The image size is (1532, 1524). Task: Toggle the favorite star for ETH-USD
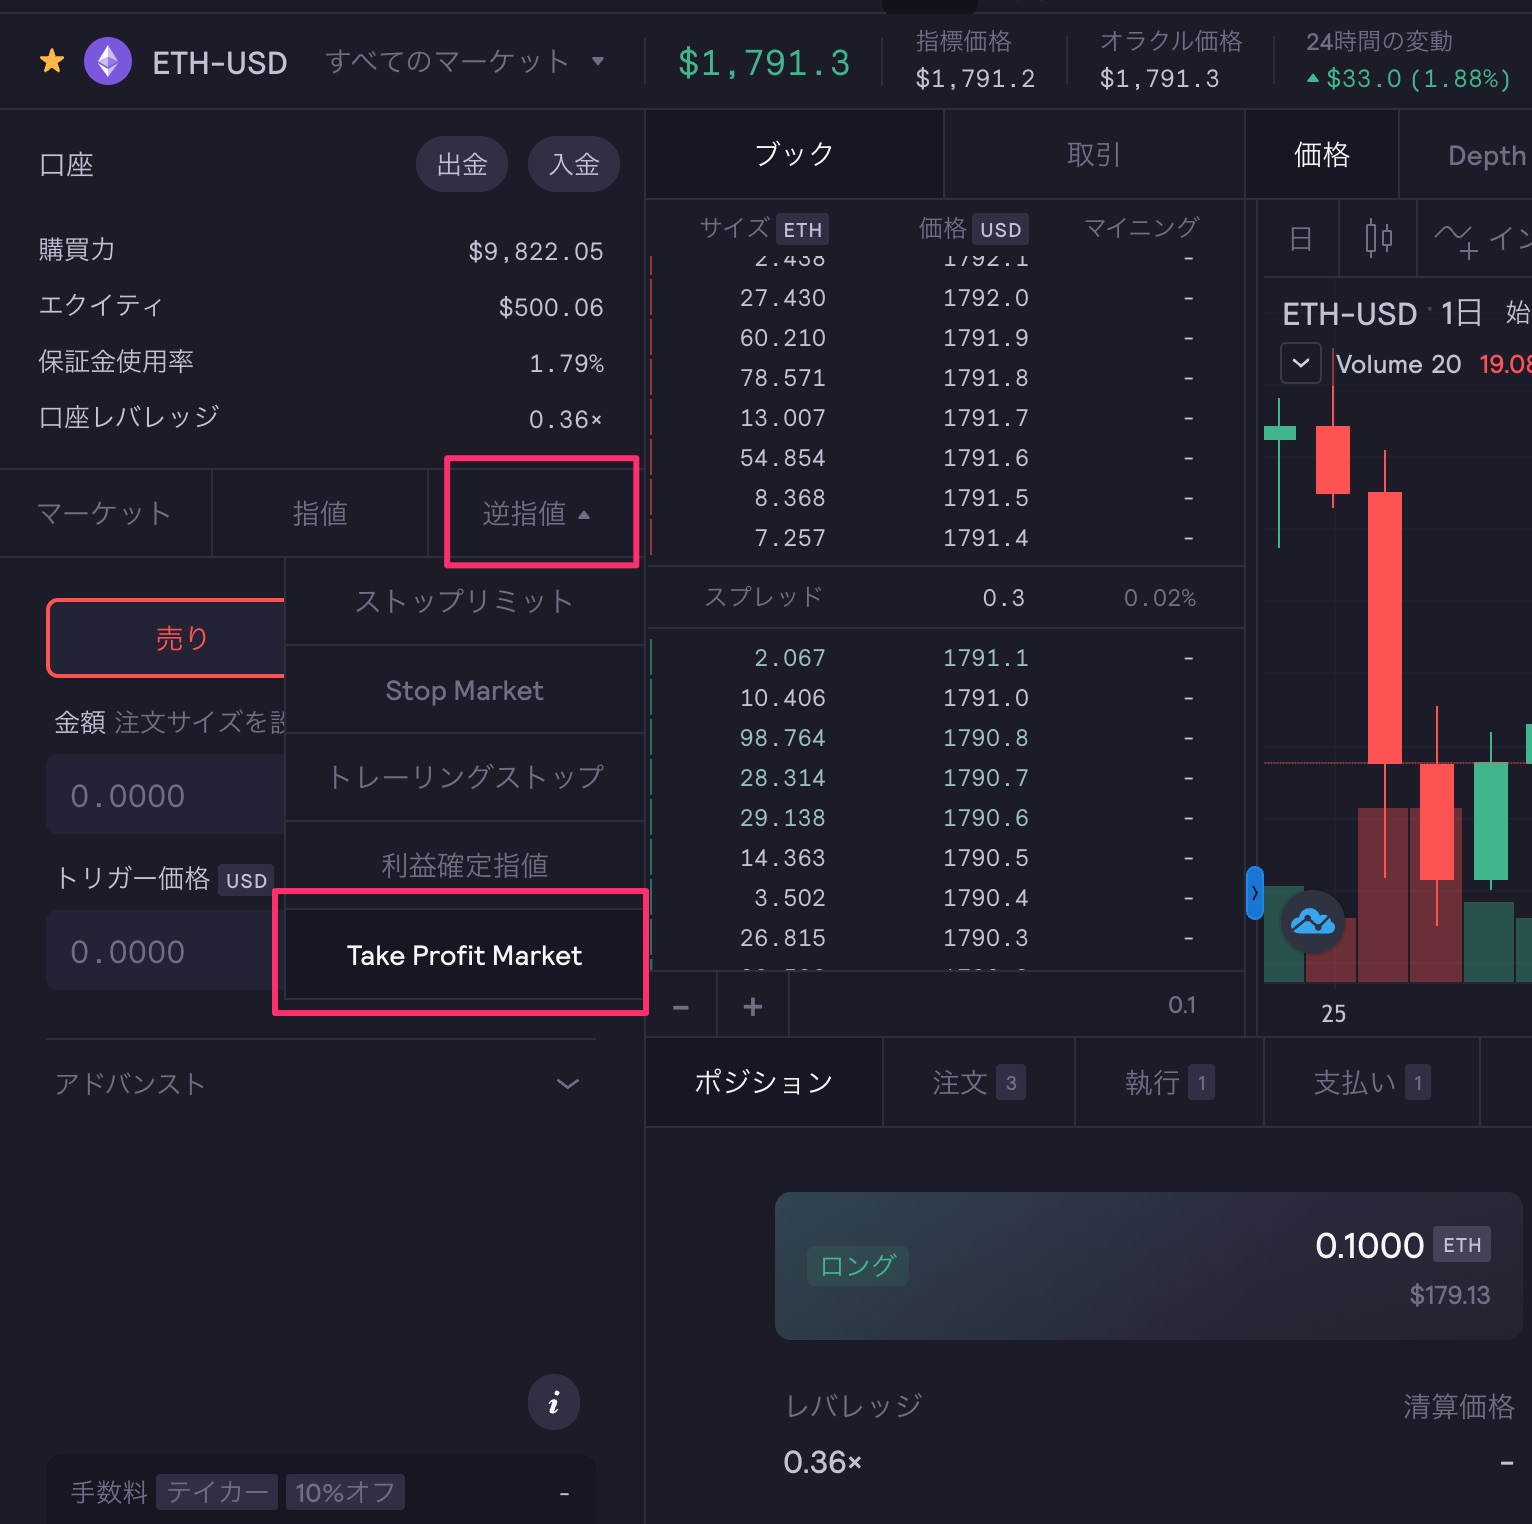[x=52, y=62]
